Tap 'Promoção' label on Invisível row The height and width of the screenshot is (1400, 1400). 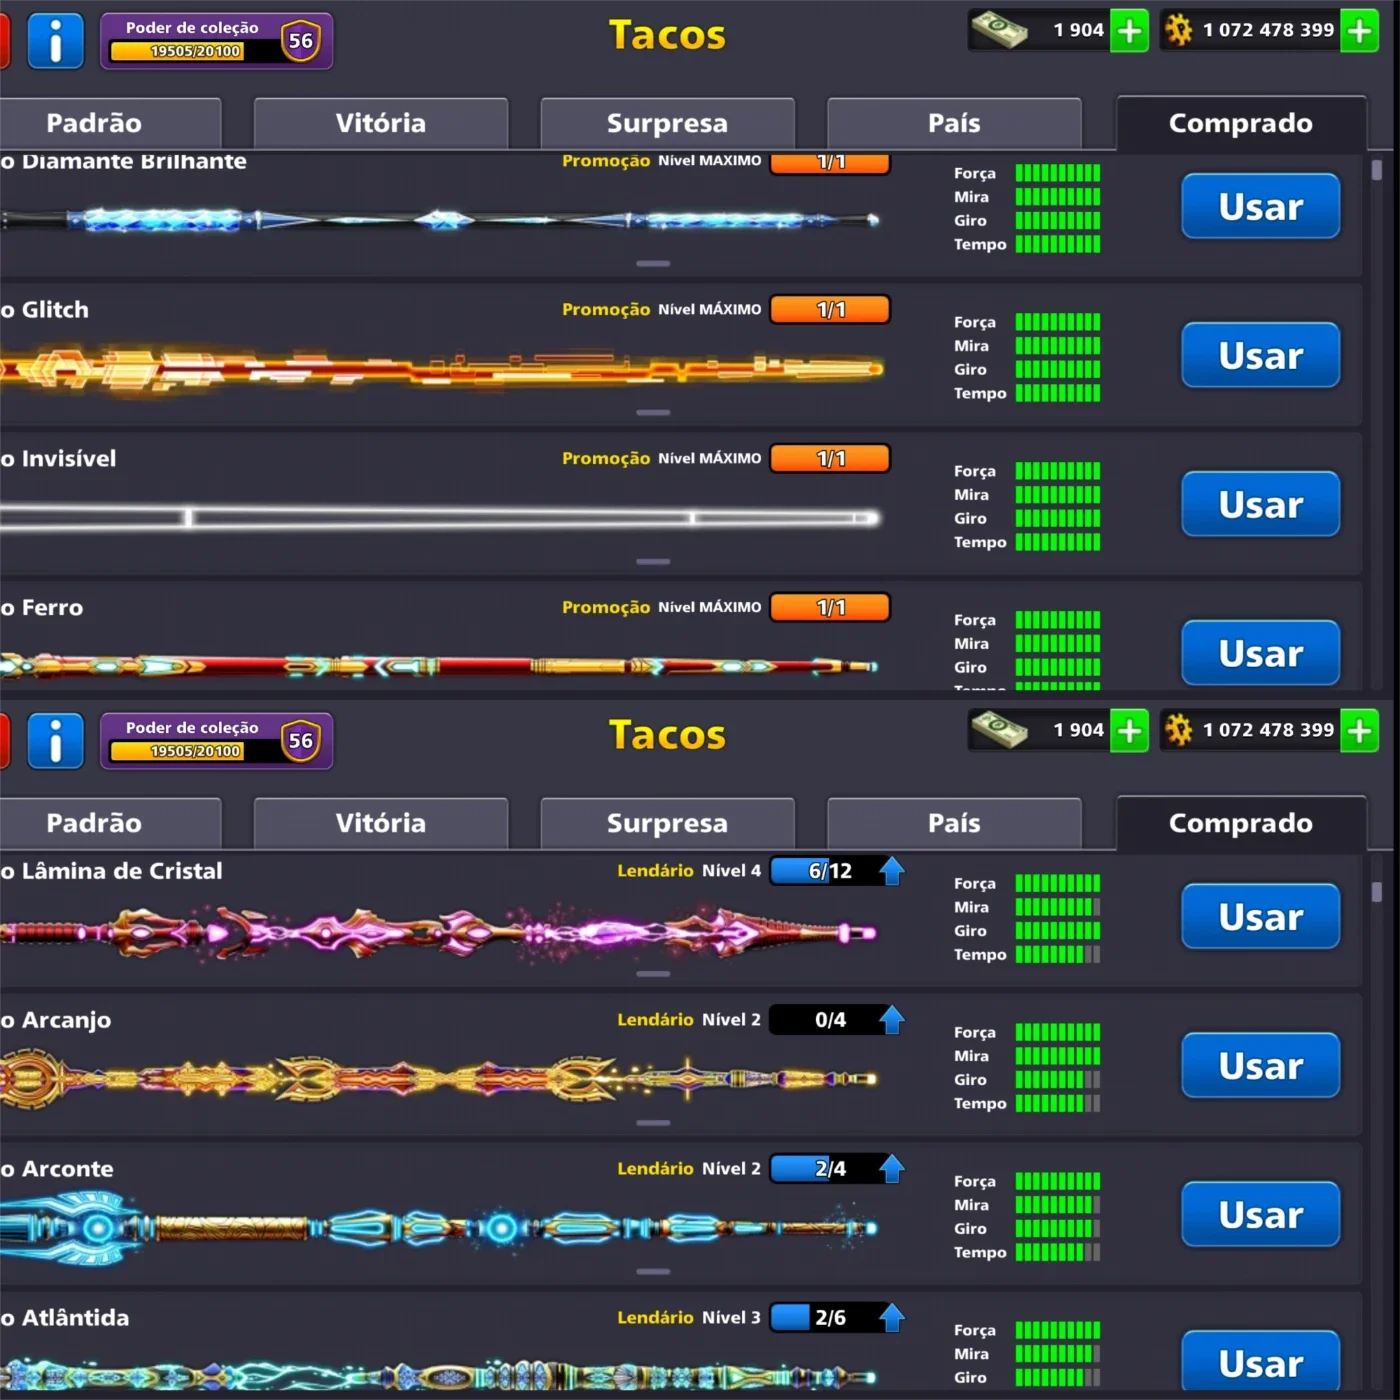coord(606,459)
